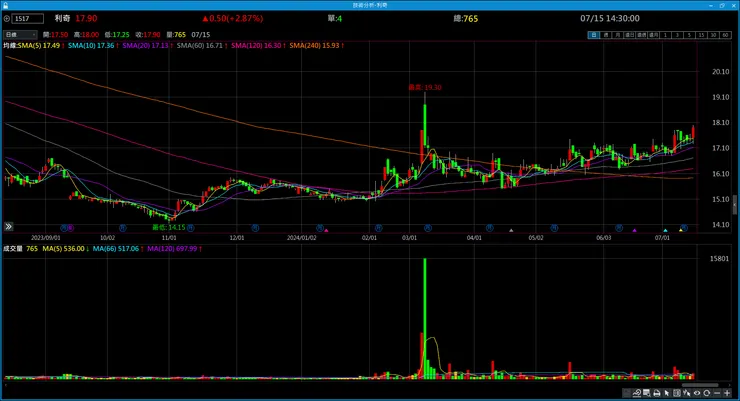Click the lock icon in the title bar

click(5, 5)
